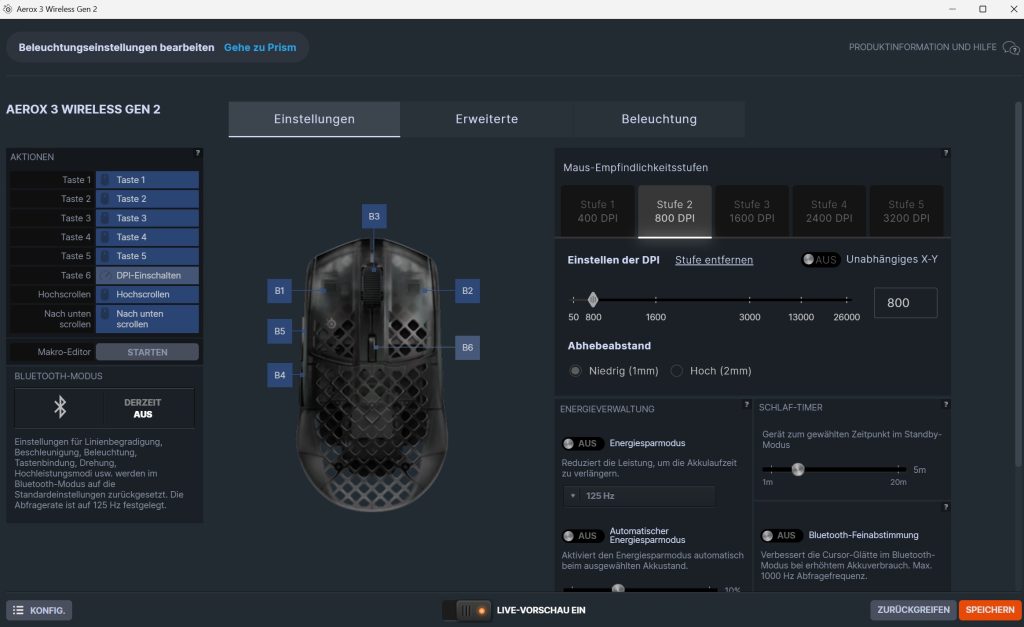This screenshot has width=1024, height=627.
Task: Click the Stufe entfernen link
Action: coord(714,260)
